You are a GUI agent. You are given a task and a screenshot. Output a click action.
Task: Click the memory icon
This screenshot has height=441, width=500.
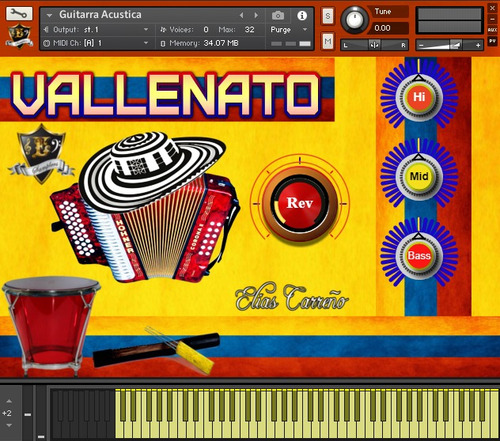click(163, 43)
